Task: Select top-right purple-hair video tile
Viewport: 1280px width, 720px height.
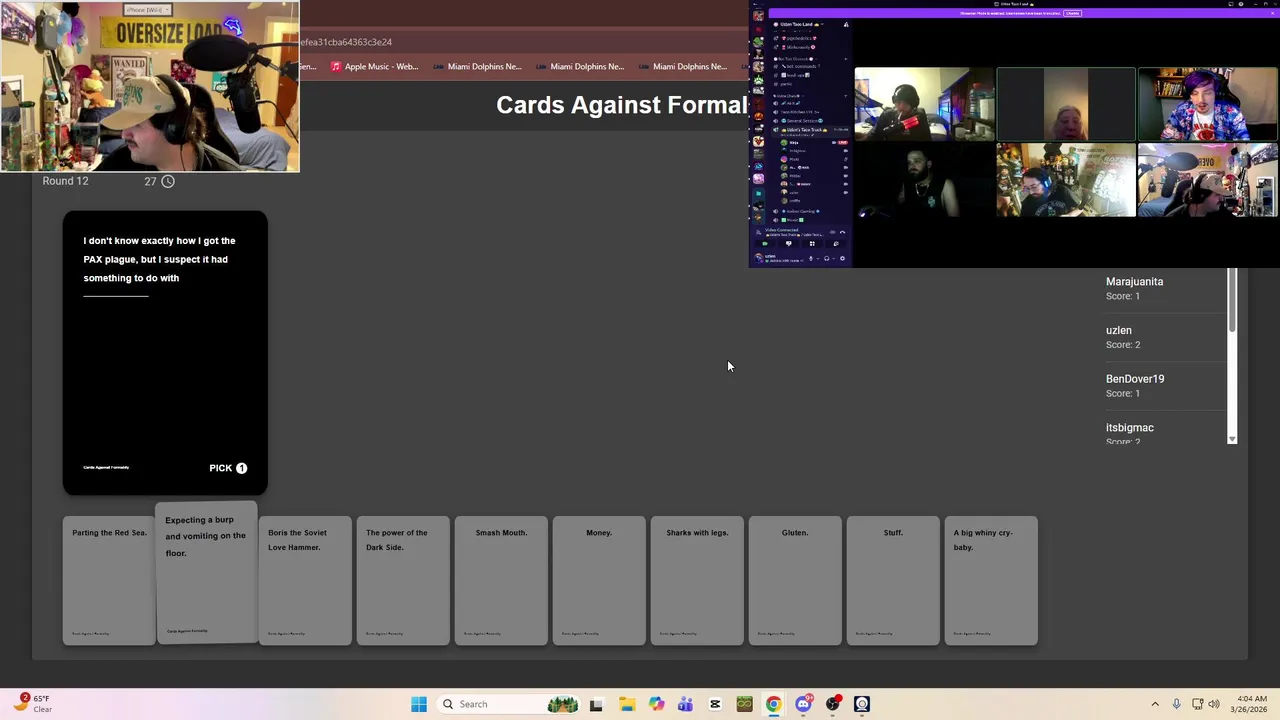Action: [x=1208, y=104]
